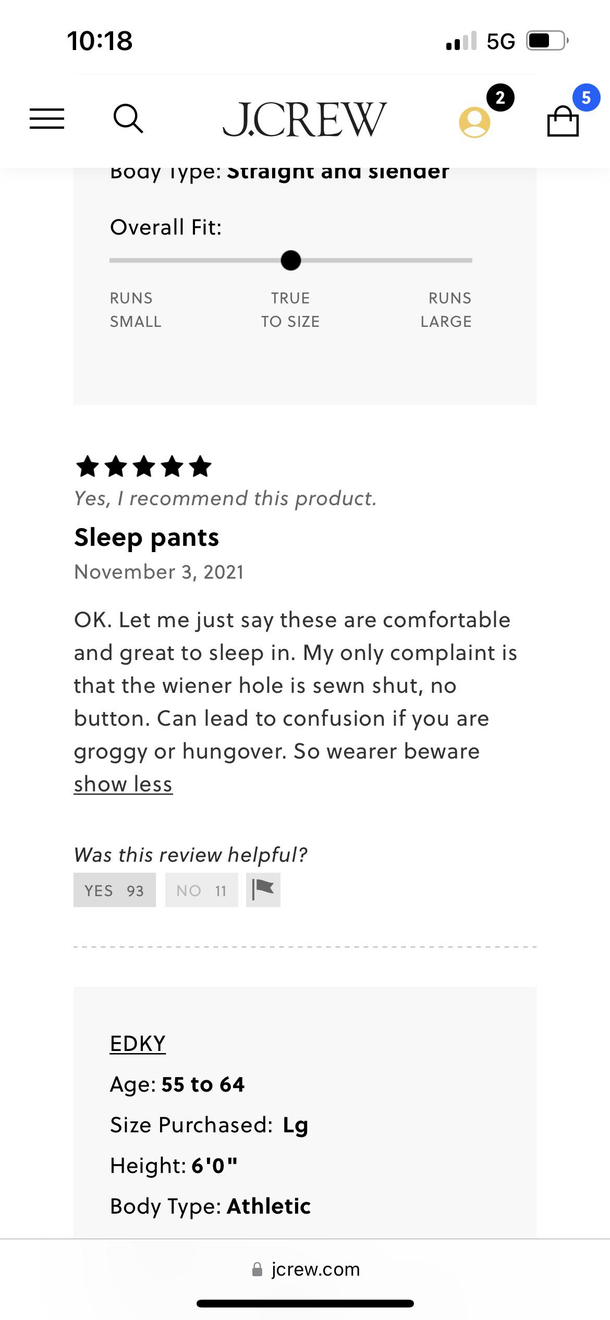Flag this review as inappropriate
610x1320 pixels.
click(x=264, y=890)
